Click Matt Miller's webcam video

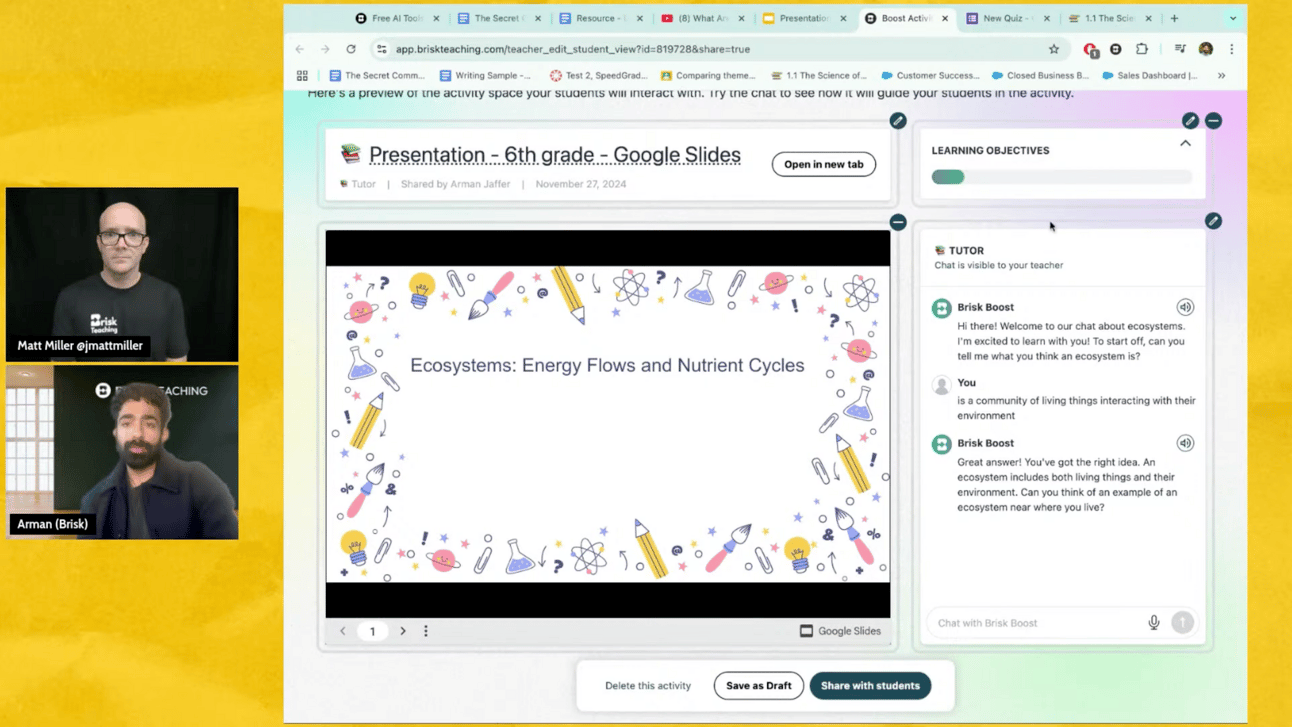[x=122, y=275]
